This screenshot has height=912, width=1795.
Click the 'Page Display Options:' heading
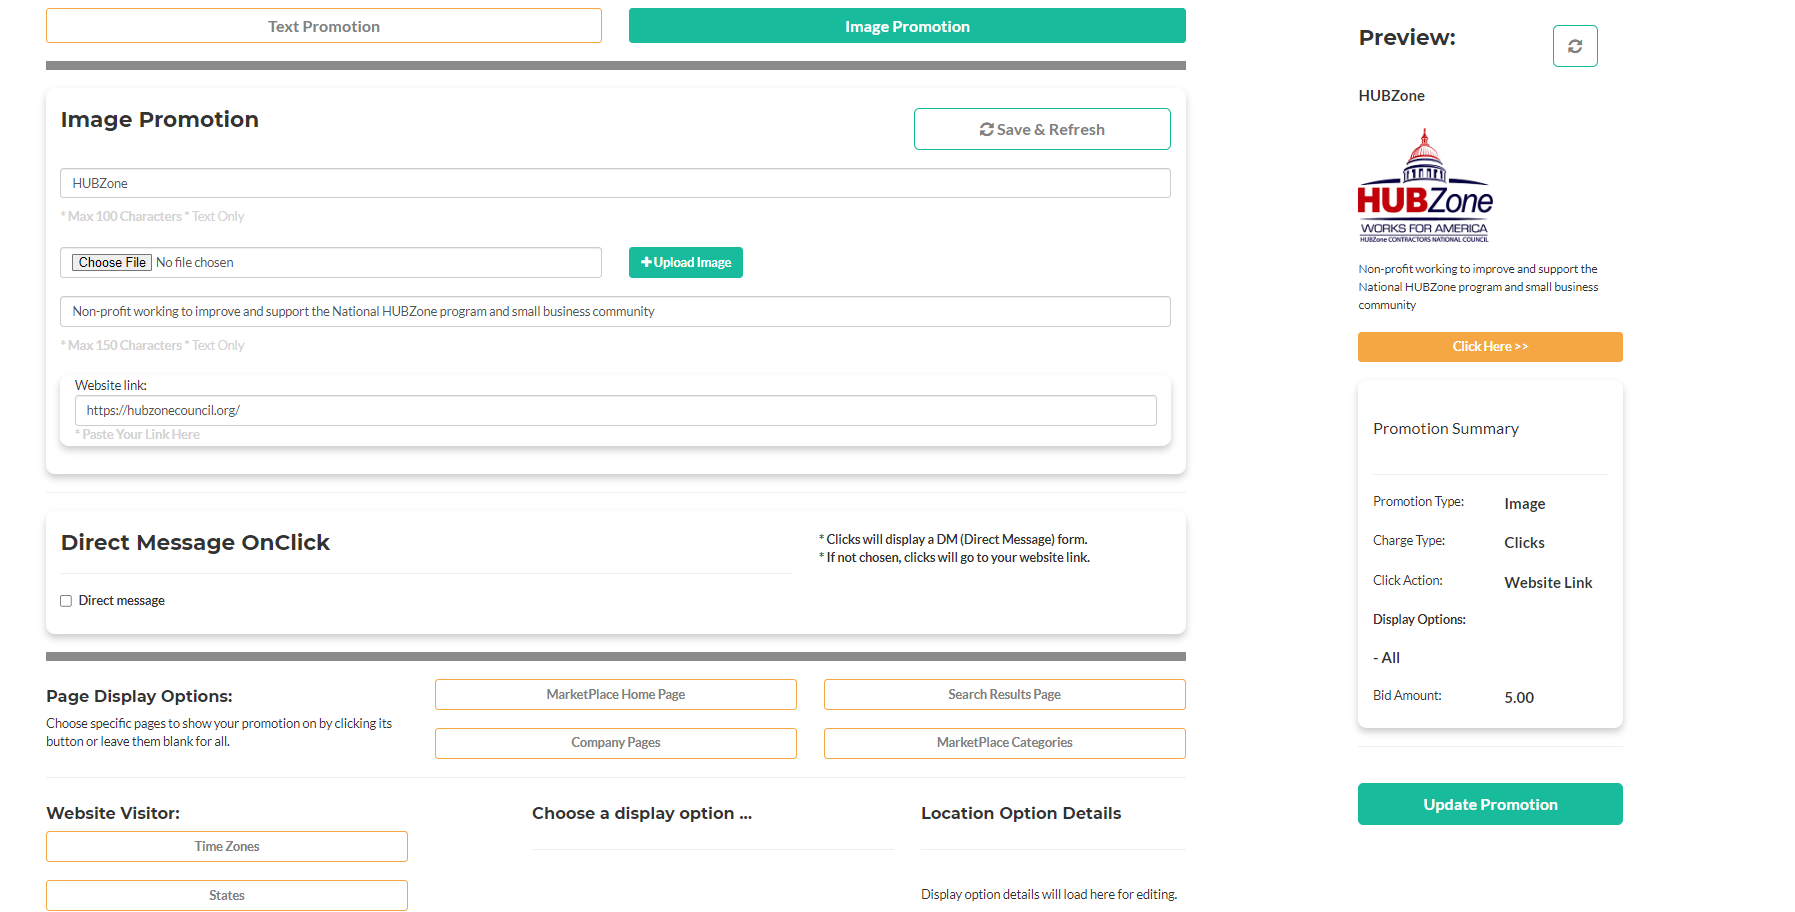point(139,696)
